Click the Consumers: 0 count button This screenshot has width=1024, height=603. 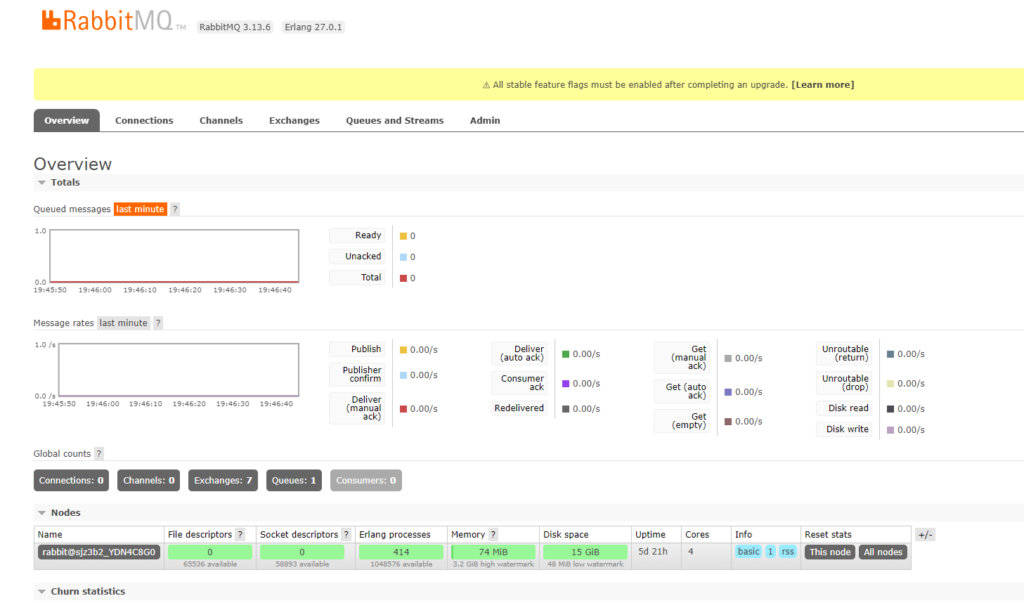click(x=366, y=480)
